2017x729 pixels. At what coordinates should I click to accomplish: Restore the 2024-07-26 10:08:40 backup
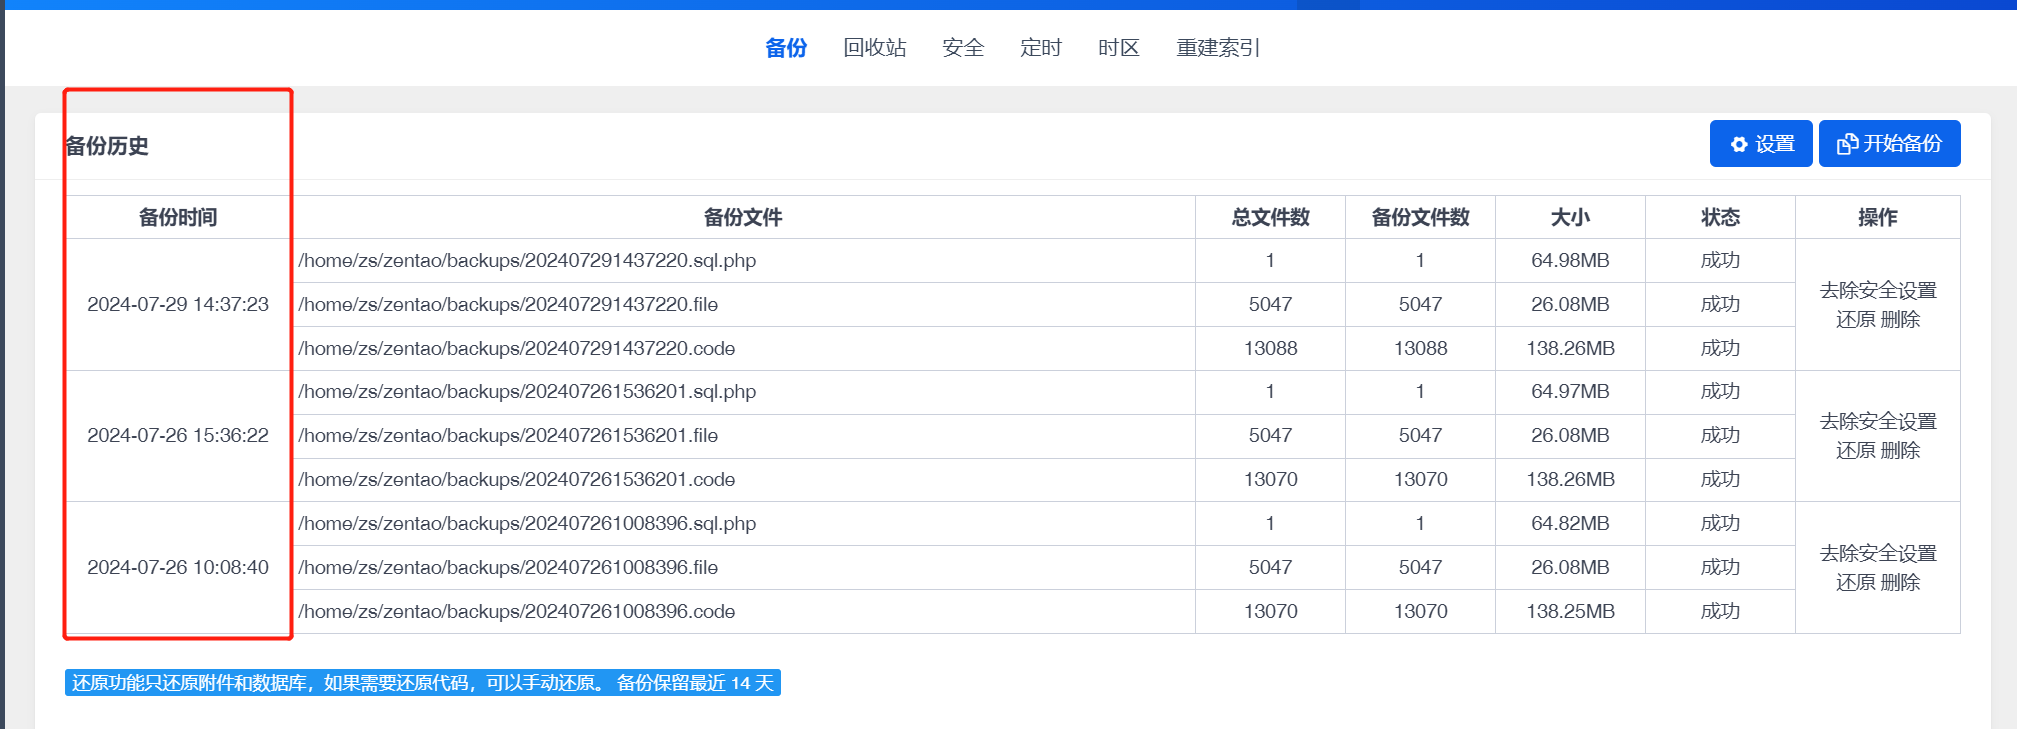tap(1855, 583)
